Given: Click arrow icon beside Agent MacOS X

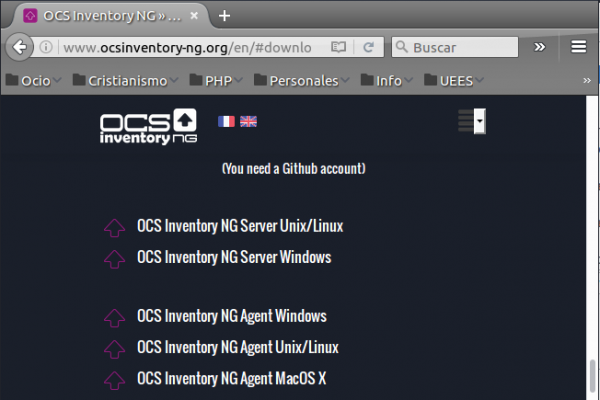Looking at the screenshot, I should tap(114, 380).
